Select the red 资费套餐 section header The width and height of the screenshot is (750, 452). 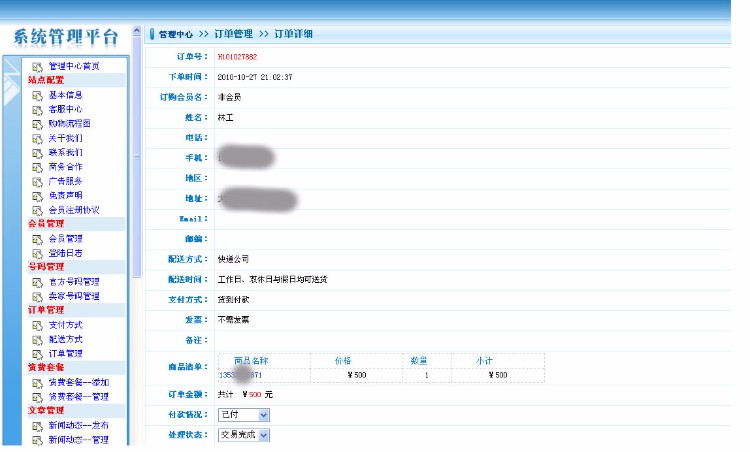tap(46, 367)
